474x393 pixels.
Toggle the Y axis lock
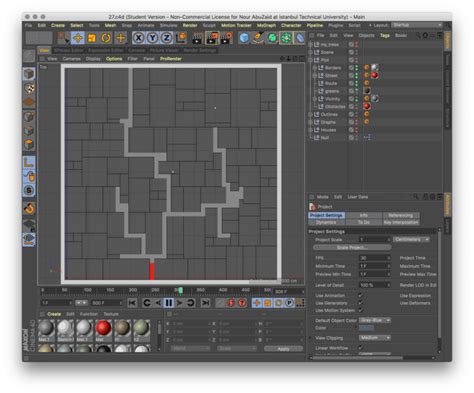[152, 38]
